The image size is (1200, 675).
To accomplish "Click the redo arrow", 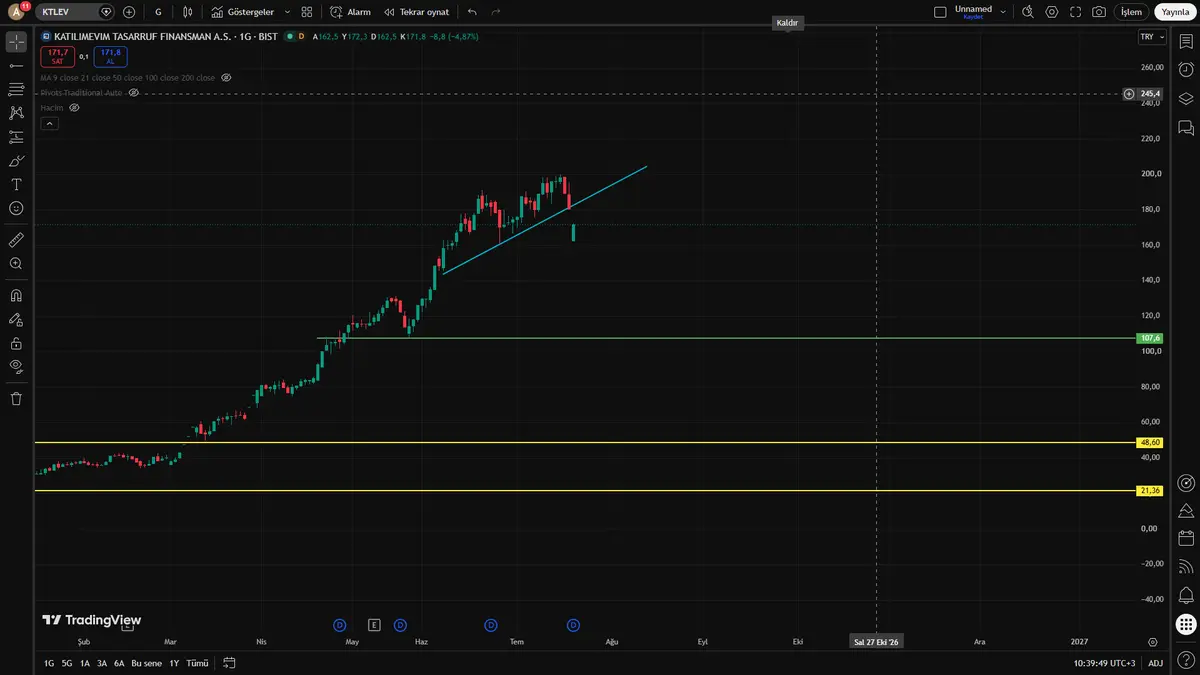I will 495,12.
